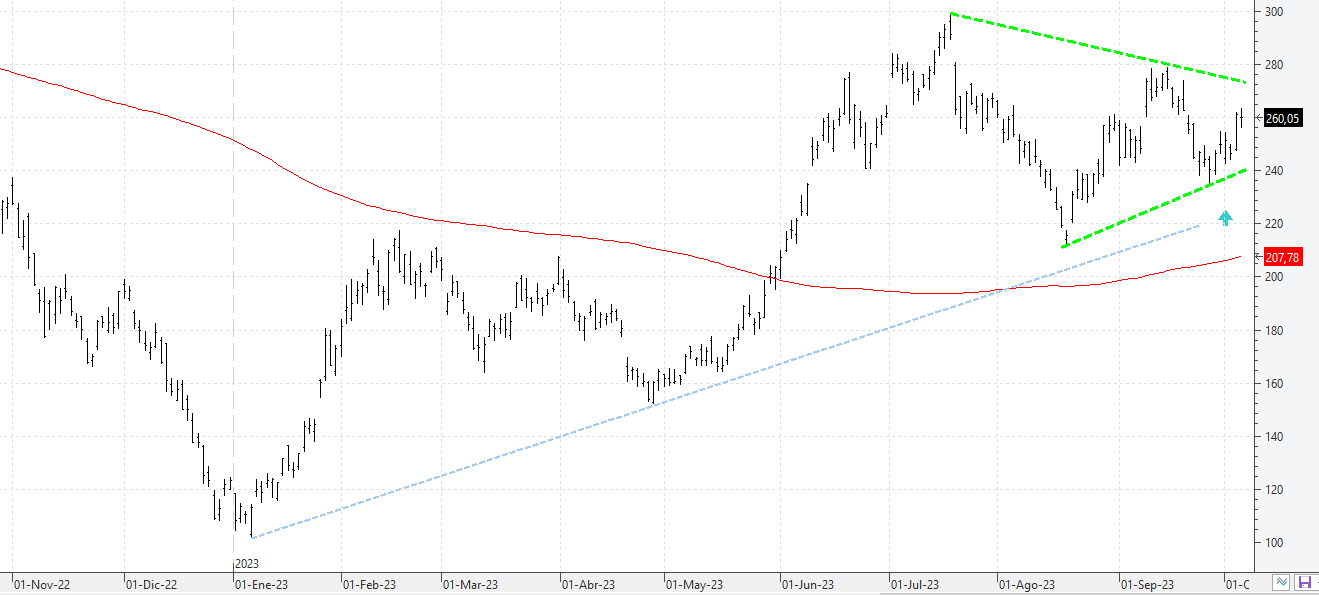Click the 140 price level on the axis

click(x=1275, y=437)
